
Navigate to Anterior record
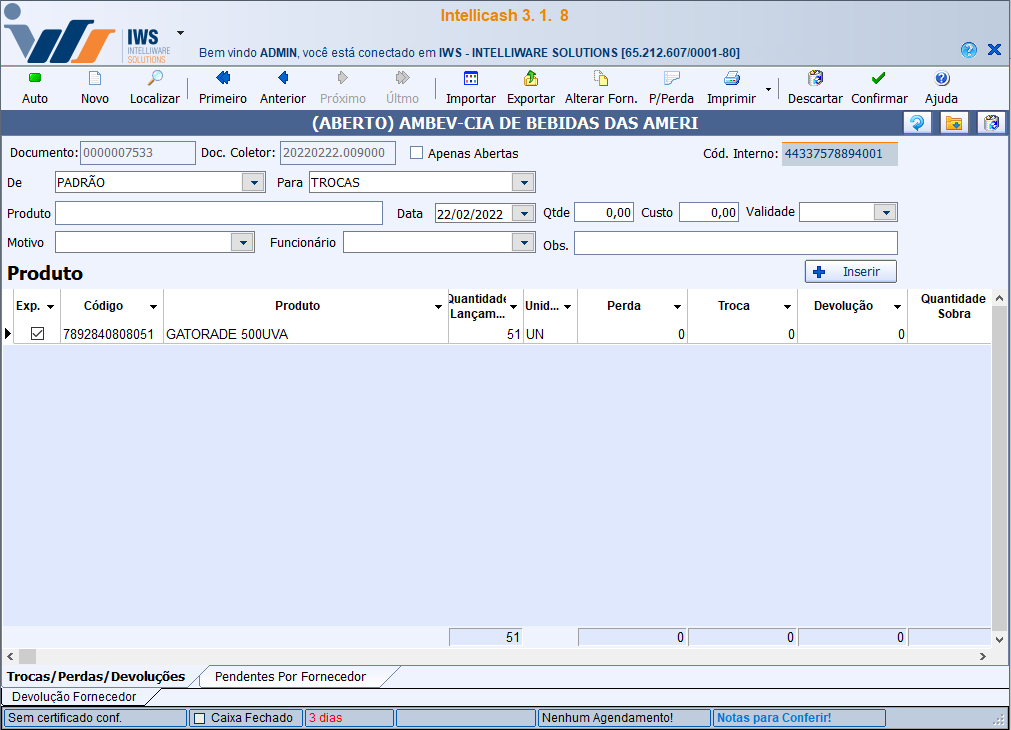click(283, 79)
